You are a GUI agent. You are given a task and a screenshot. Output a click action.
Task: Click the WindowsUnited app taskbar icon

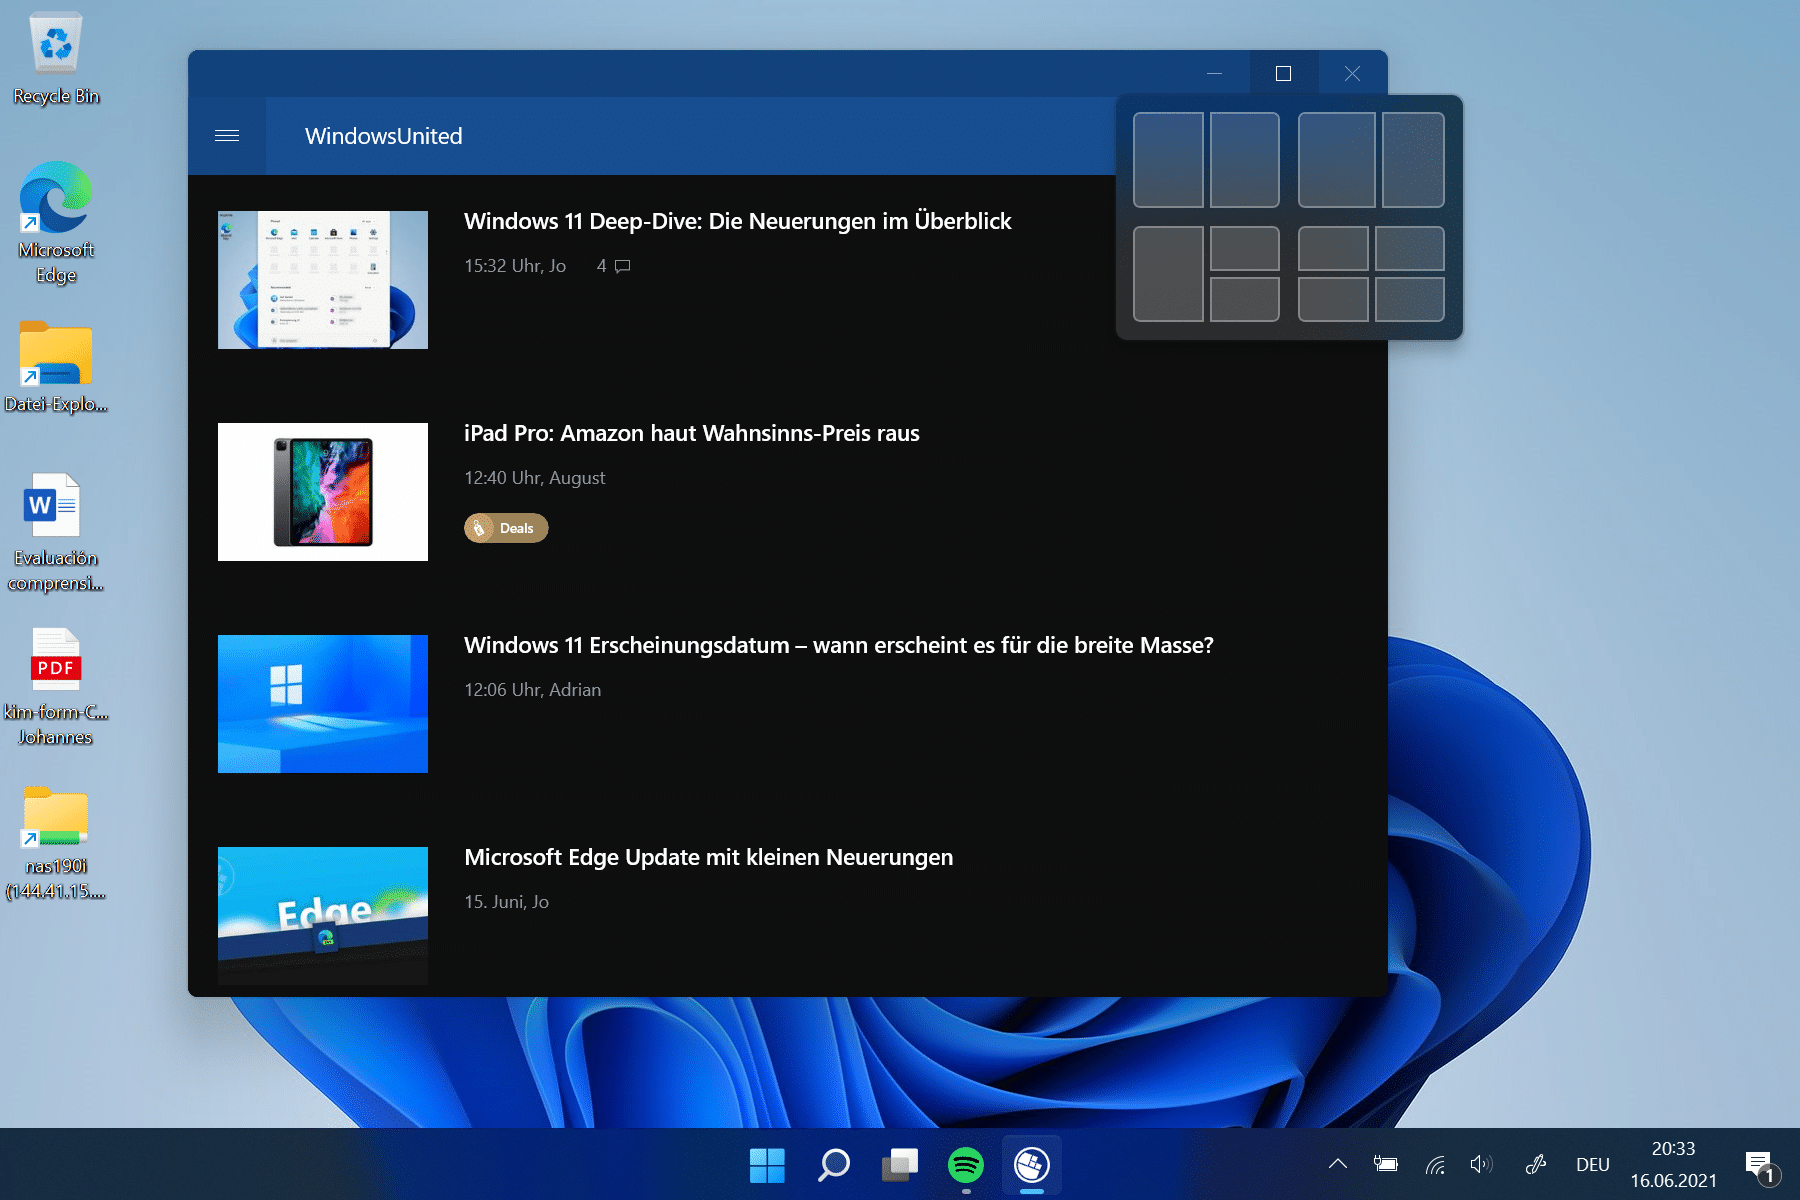[x=1031, y=1165]
